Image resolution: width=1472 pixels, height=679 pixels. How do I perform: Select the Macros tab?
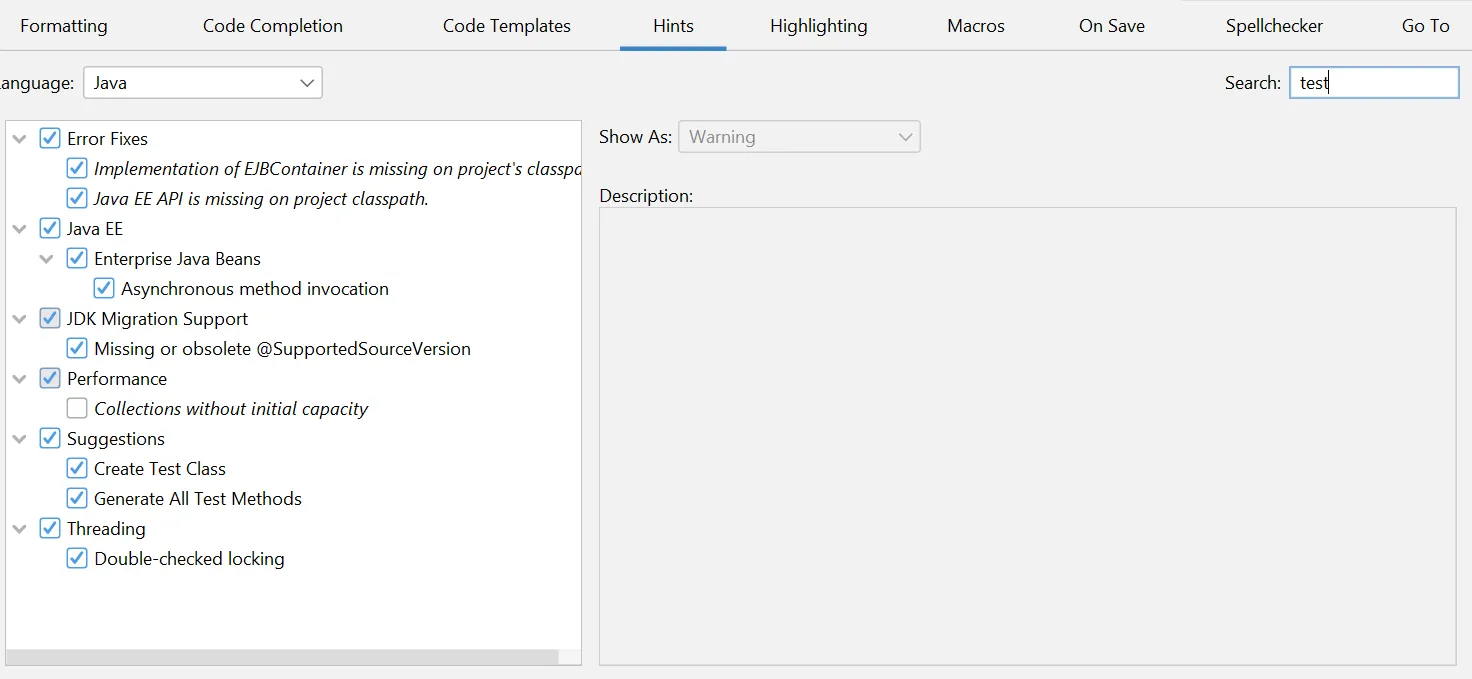pyautogui.click(x=975, y=26)
